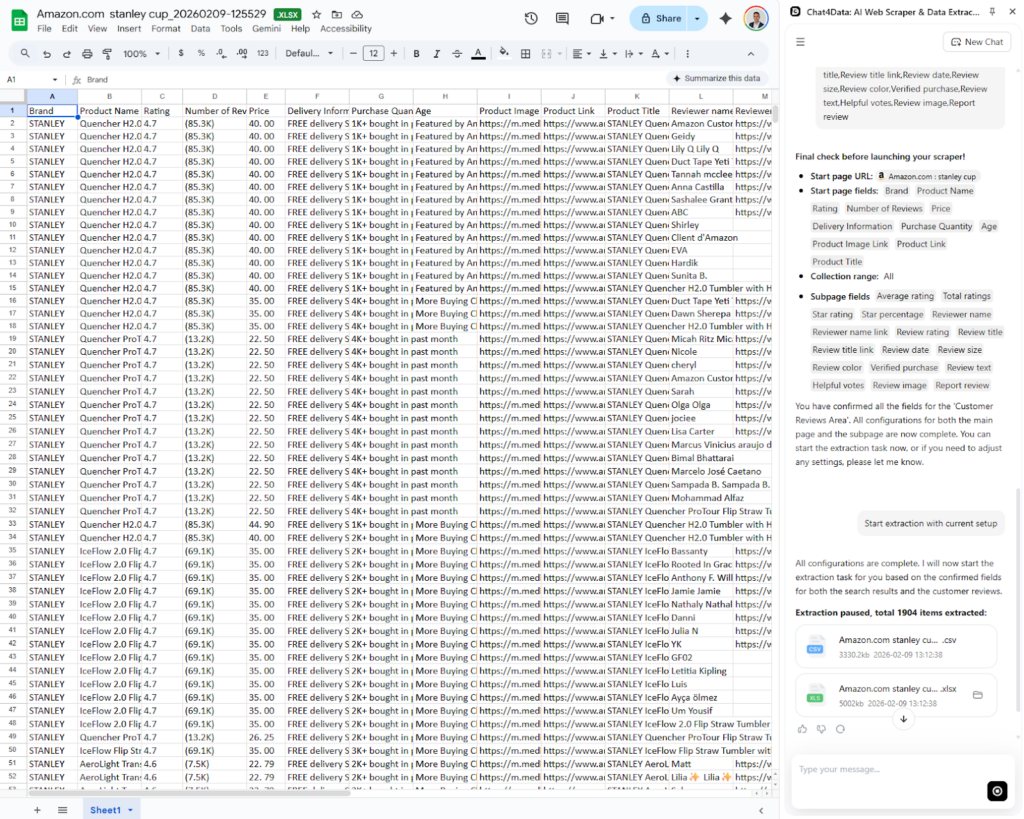The height and width of the screenshot is (819, 1024).
Task: Toggle bold formatting for cell A1
Action: click(x=417, y=53)
